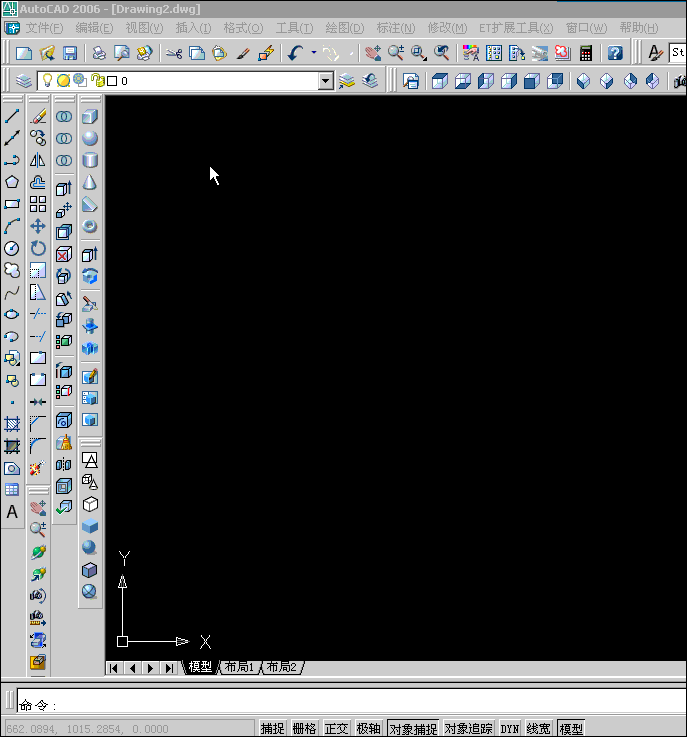This screenshot has height=737, width=687.
Task: Open the 修改(M) menu
Action: tap(447, 28)
